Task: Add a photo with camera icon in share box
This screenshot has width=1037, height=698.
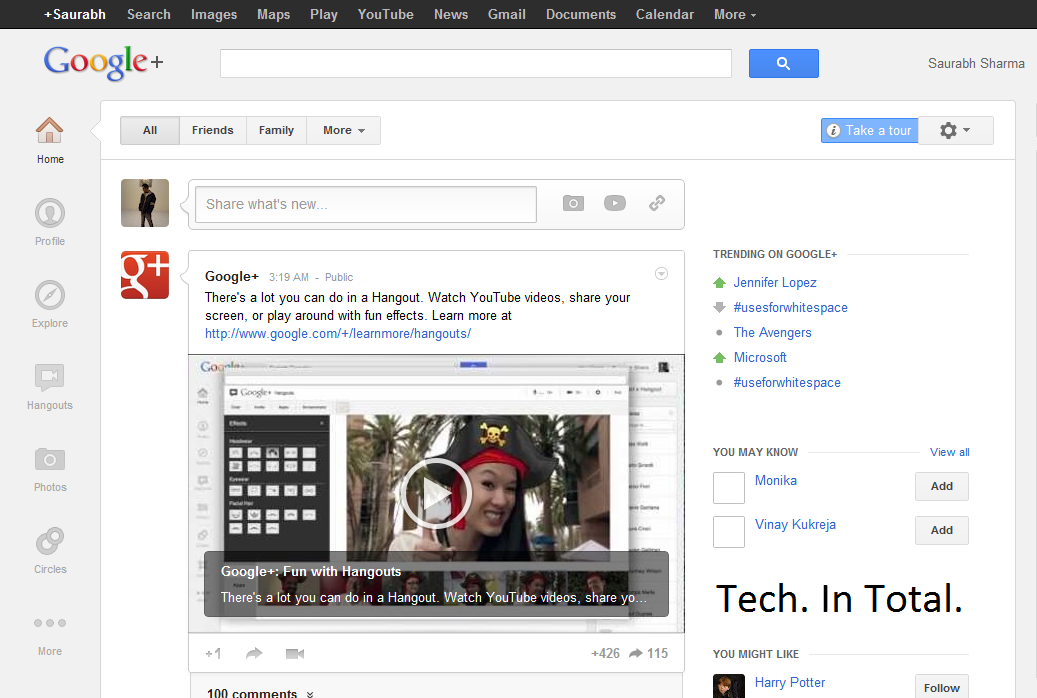Action: pos(573,203)
